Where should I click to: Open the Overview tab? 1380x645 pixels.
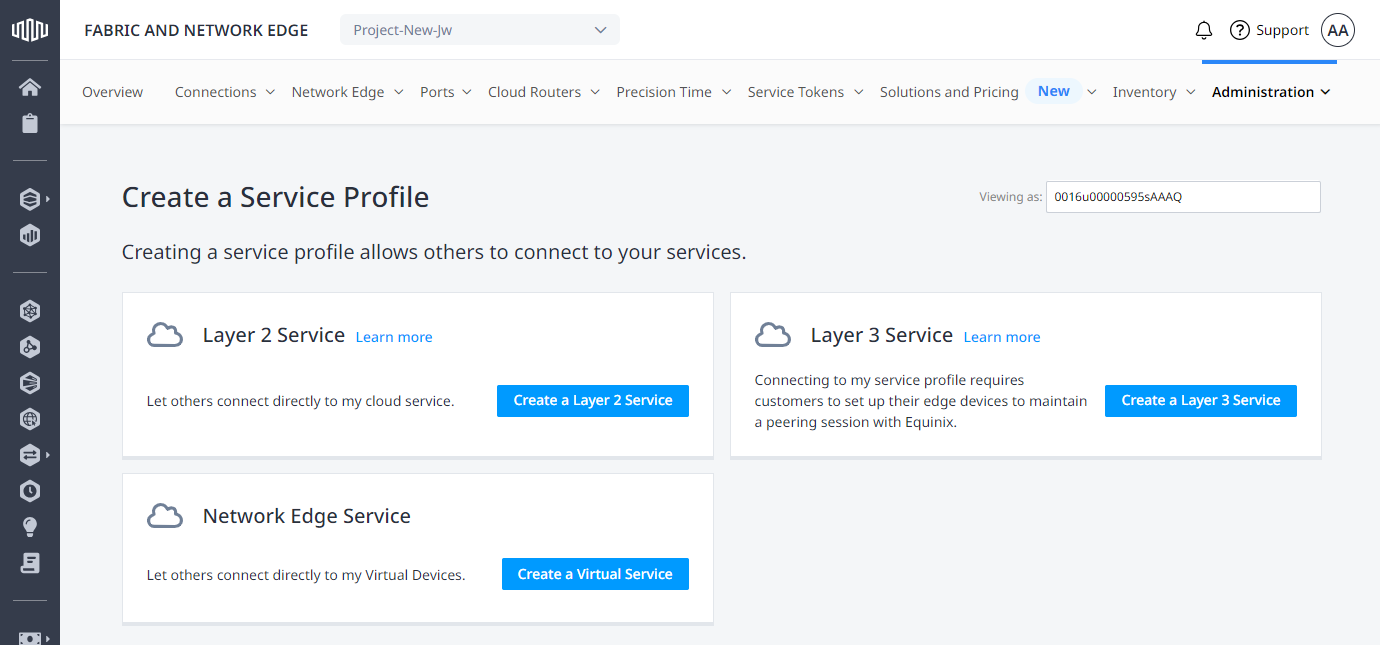113,92
